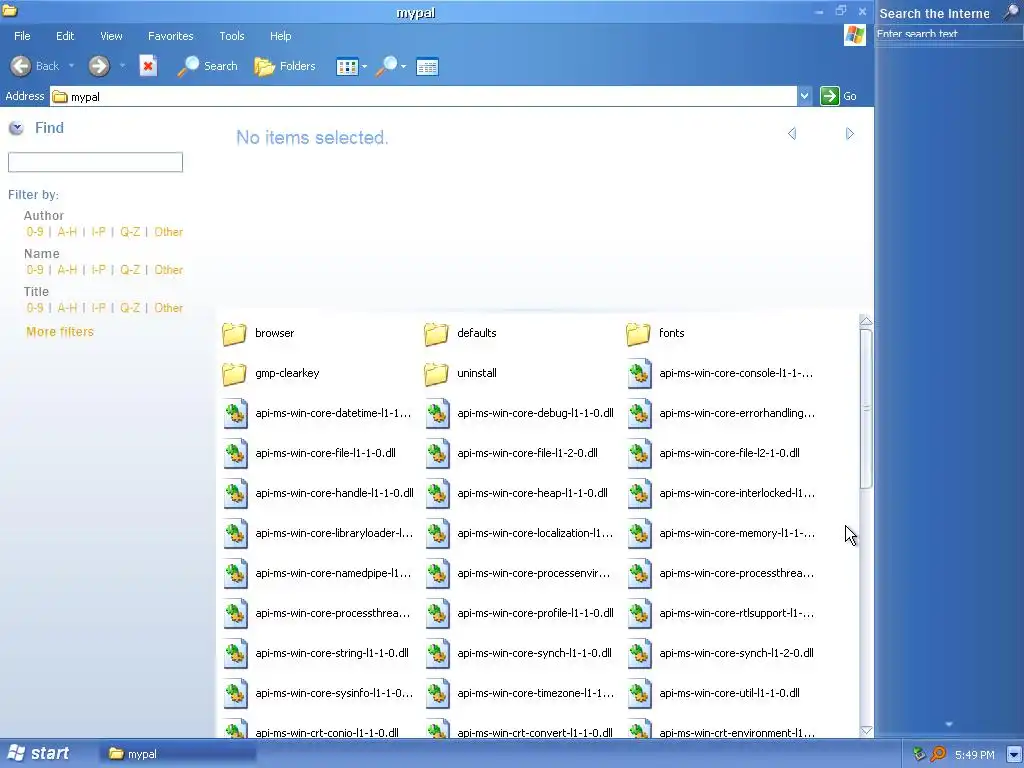The width and height of the screenshot is (1024, 768).
Task: Click the Find search text box
Action: point(95,162)
